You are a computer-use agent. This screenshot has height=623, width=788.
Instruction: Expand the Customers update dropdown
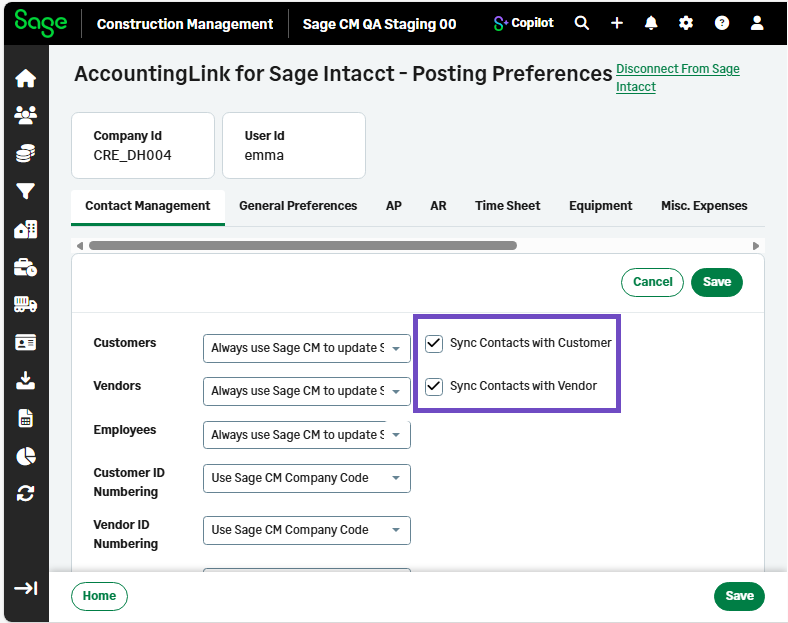pyautogui.click(x=306, y=349)
